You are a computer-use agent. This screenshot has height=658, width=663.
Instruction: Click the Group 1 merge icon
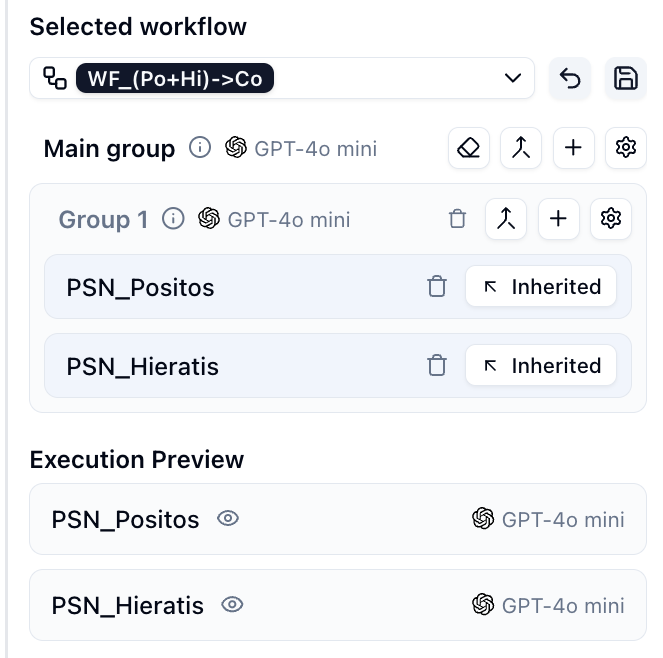[506, 219]
